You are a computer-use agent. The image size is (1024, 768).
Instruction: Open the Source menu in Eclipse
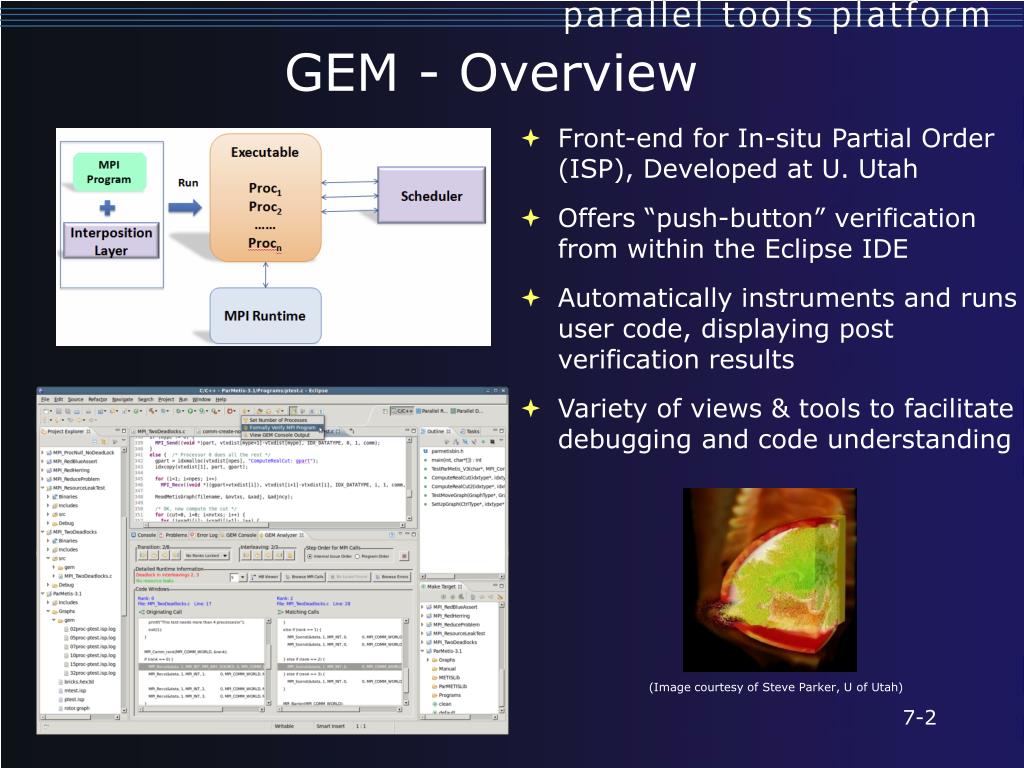pyautogui.click(x=76, y=399)
